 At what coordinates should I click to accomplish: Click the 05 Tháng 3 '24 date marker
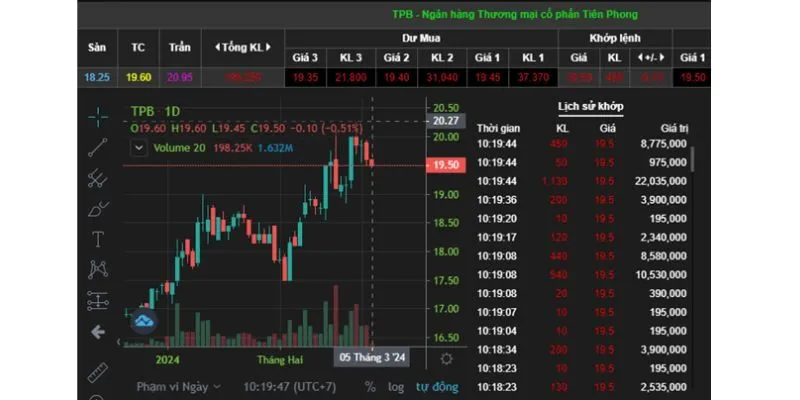point(372,358)
